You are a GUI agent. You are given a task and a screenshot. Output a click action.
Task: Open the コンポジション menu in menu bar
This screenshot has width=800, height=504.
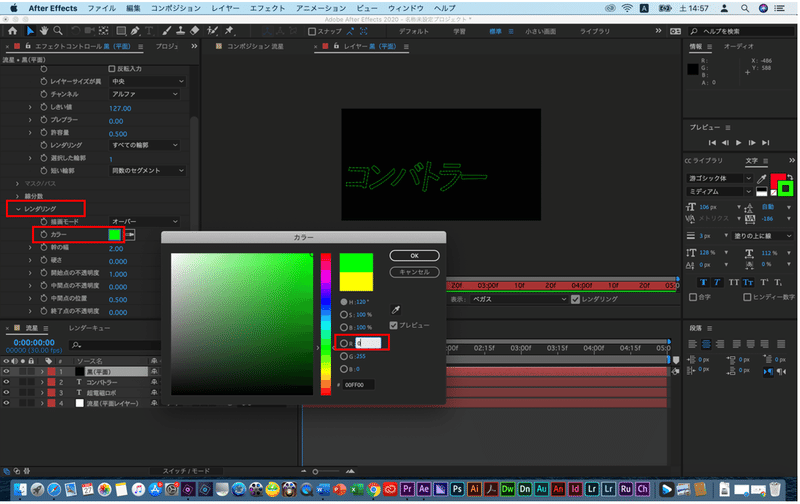tap(176, 7)
